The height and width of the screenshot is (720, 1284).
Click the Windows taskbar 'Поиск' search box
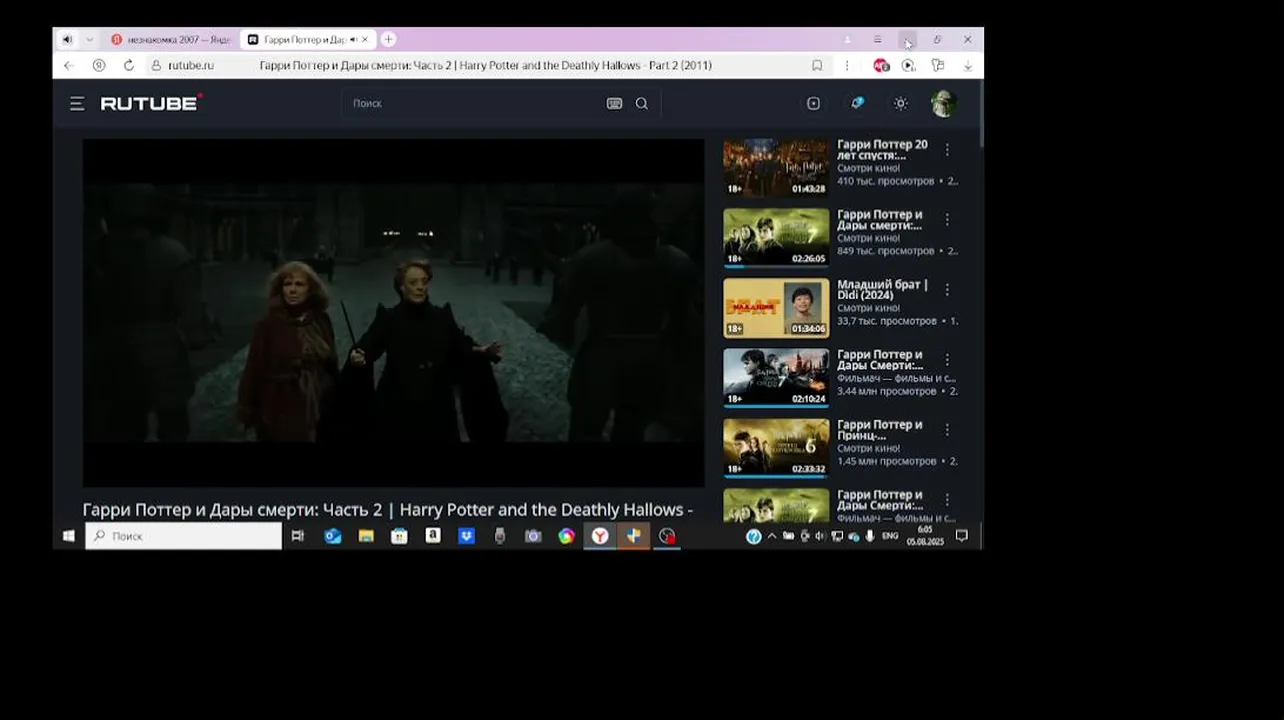point(183,536)
